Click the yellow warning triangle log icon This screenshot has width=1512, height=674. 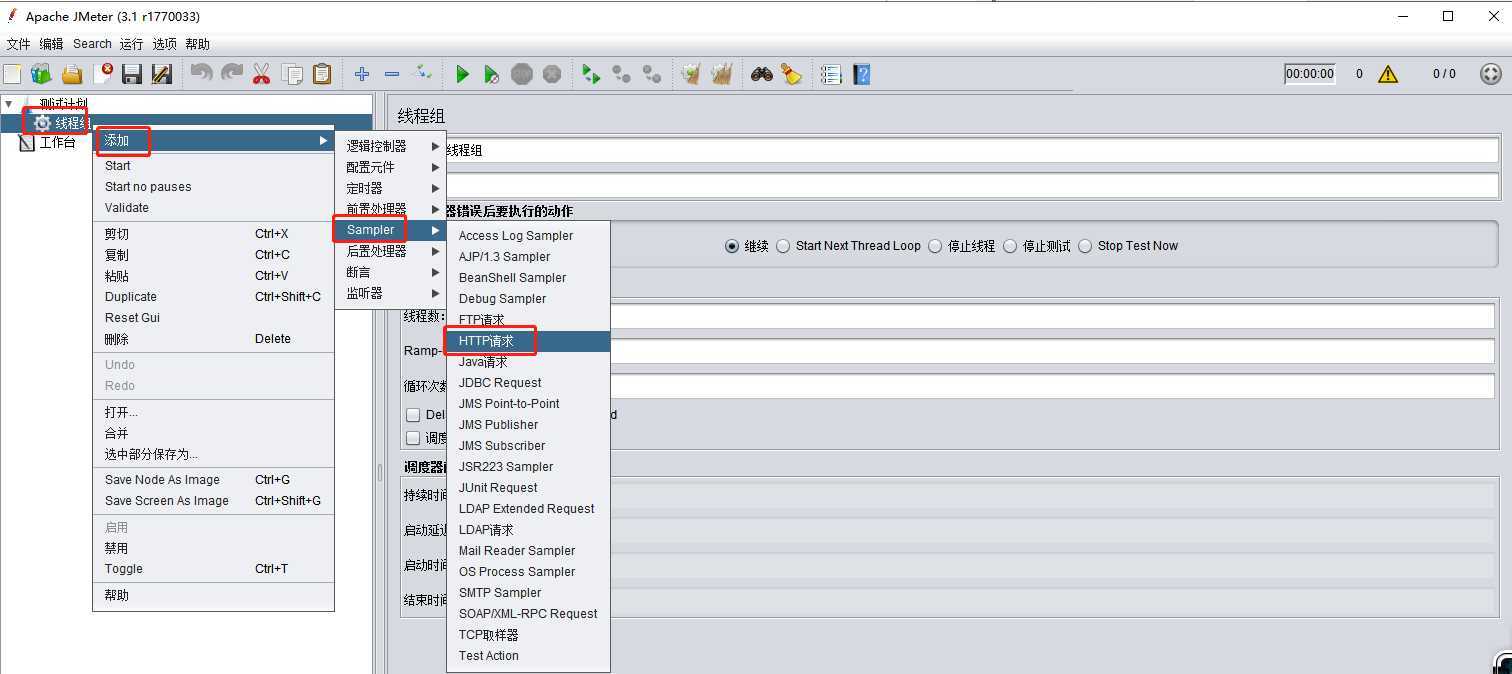pyautogui.click(x=1388, y=74)
